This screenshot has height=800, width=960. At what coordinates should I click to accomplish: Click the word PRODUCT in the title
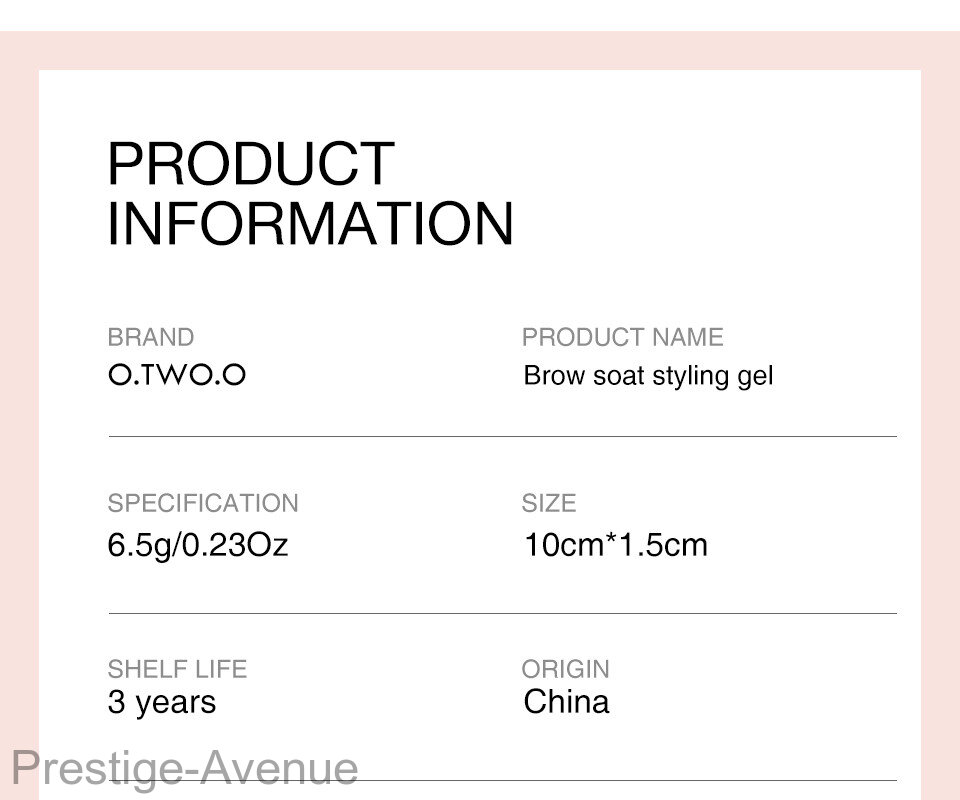point(251,163)
